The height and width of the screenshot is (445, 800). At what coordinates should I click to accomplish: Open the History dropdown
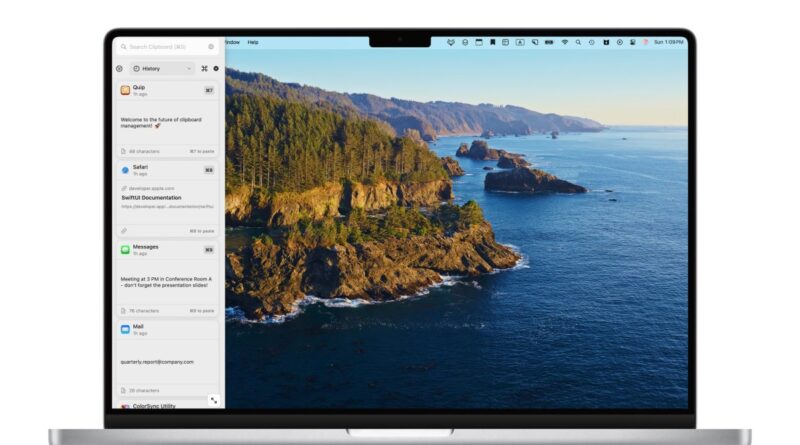point(162,68)
